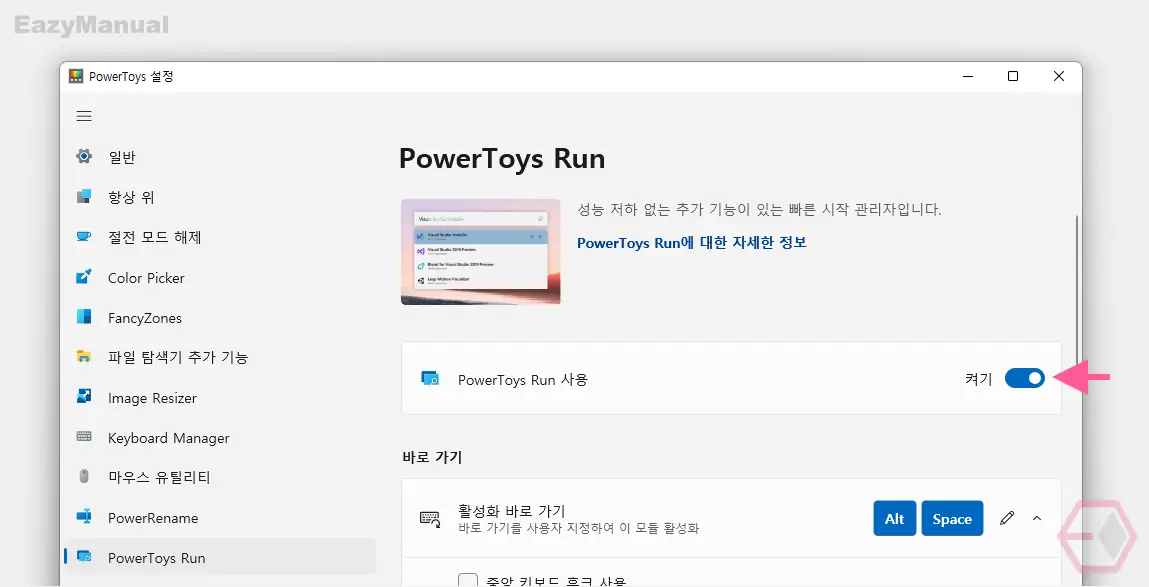Turn off the PowerToys Run toggle
This screenshot has width=1149, height=587.
pos(1024,378)
